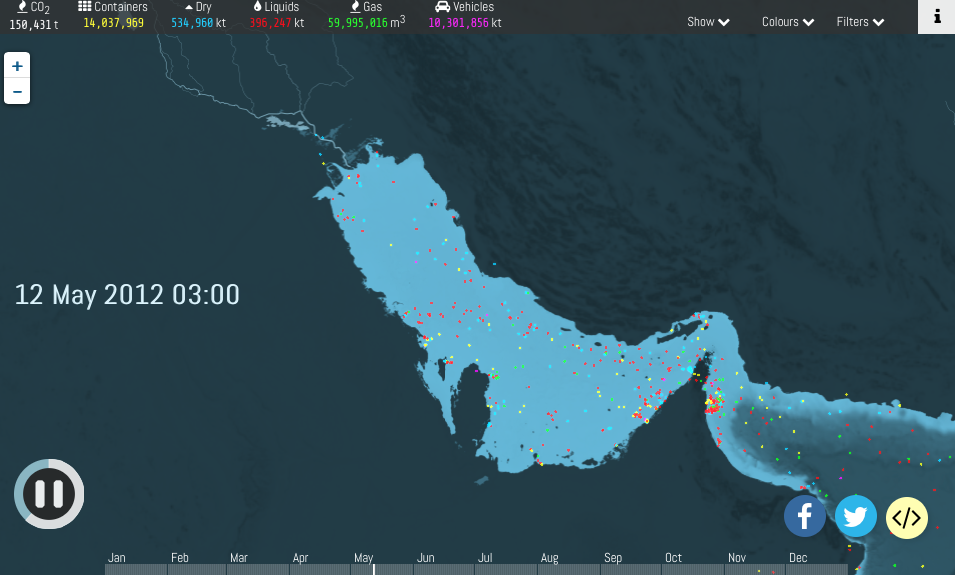The image size is (955, 575).
Task: Open the embed code icon
Action: [x=907, y=518]
